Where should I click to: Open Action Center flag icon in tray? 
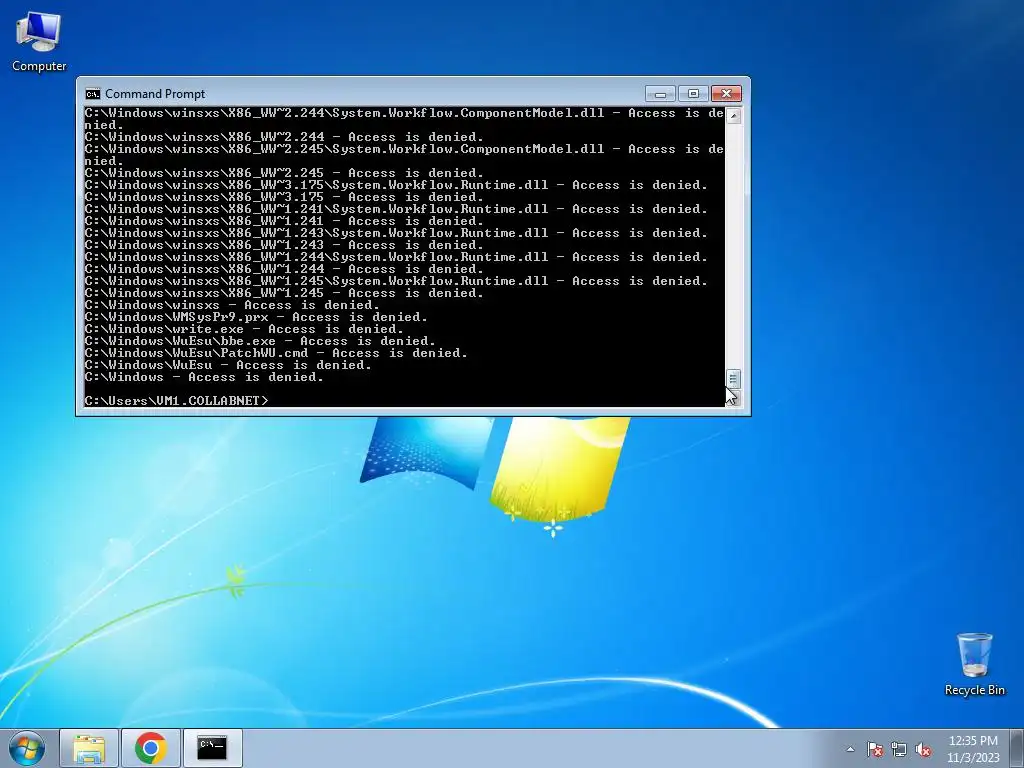pyautogui.click(x=875, y=749)
